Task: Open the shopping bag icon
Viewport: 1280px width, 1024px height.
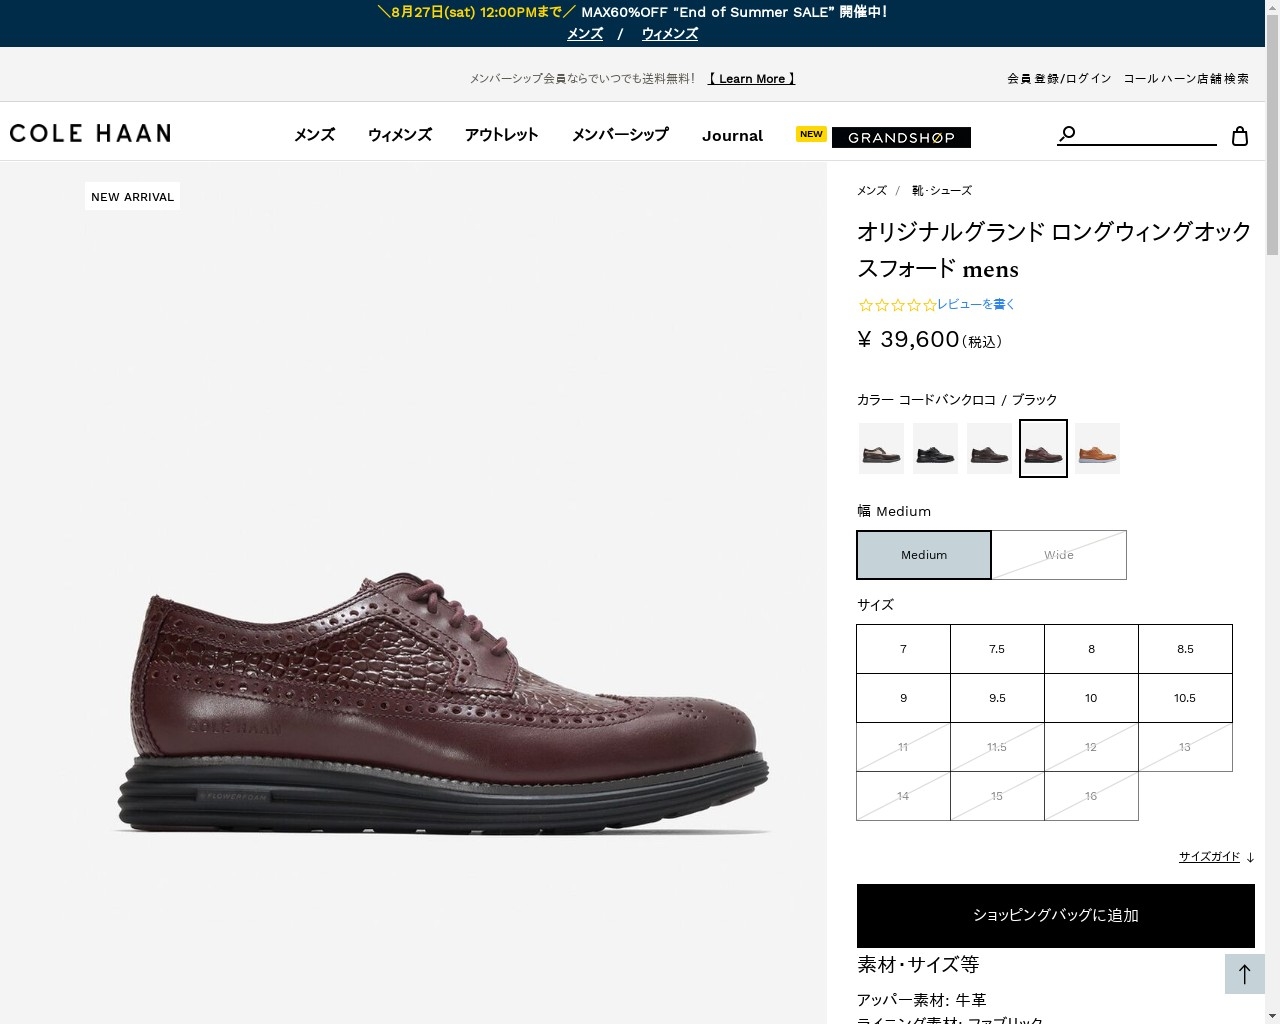Action: click(1240, 135)
